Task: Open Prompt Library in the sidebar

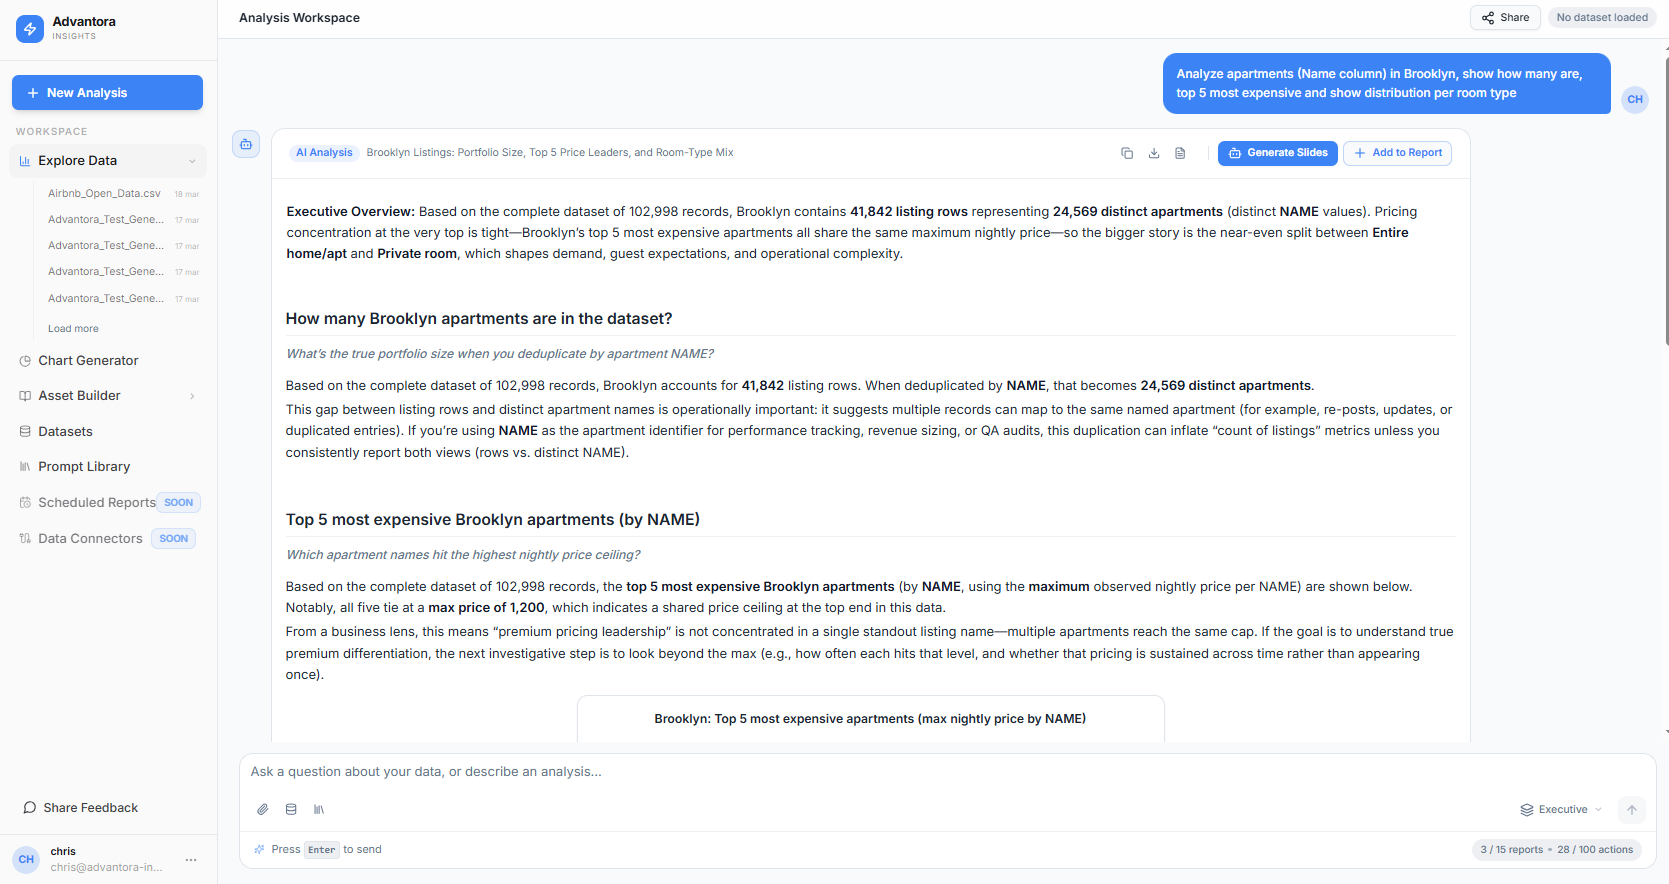Action: point(84,467)
